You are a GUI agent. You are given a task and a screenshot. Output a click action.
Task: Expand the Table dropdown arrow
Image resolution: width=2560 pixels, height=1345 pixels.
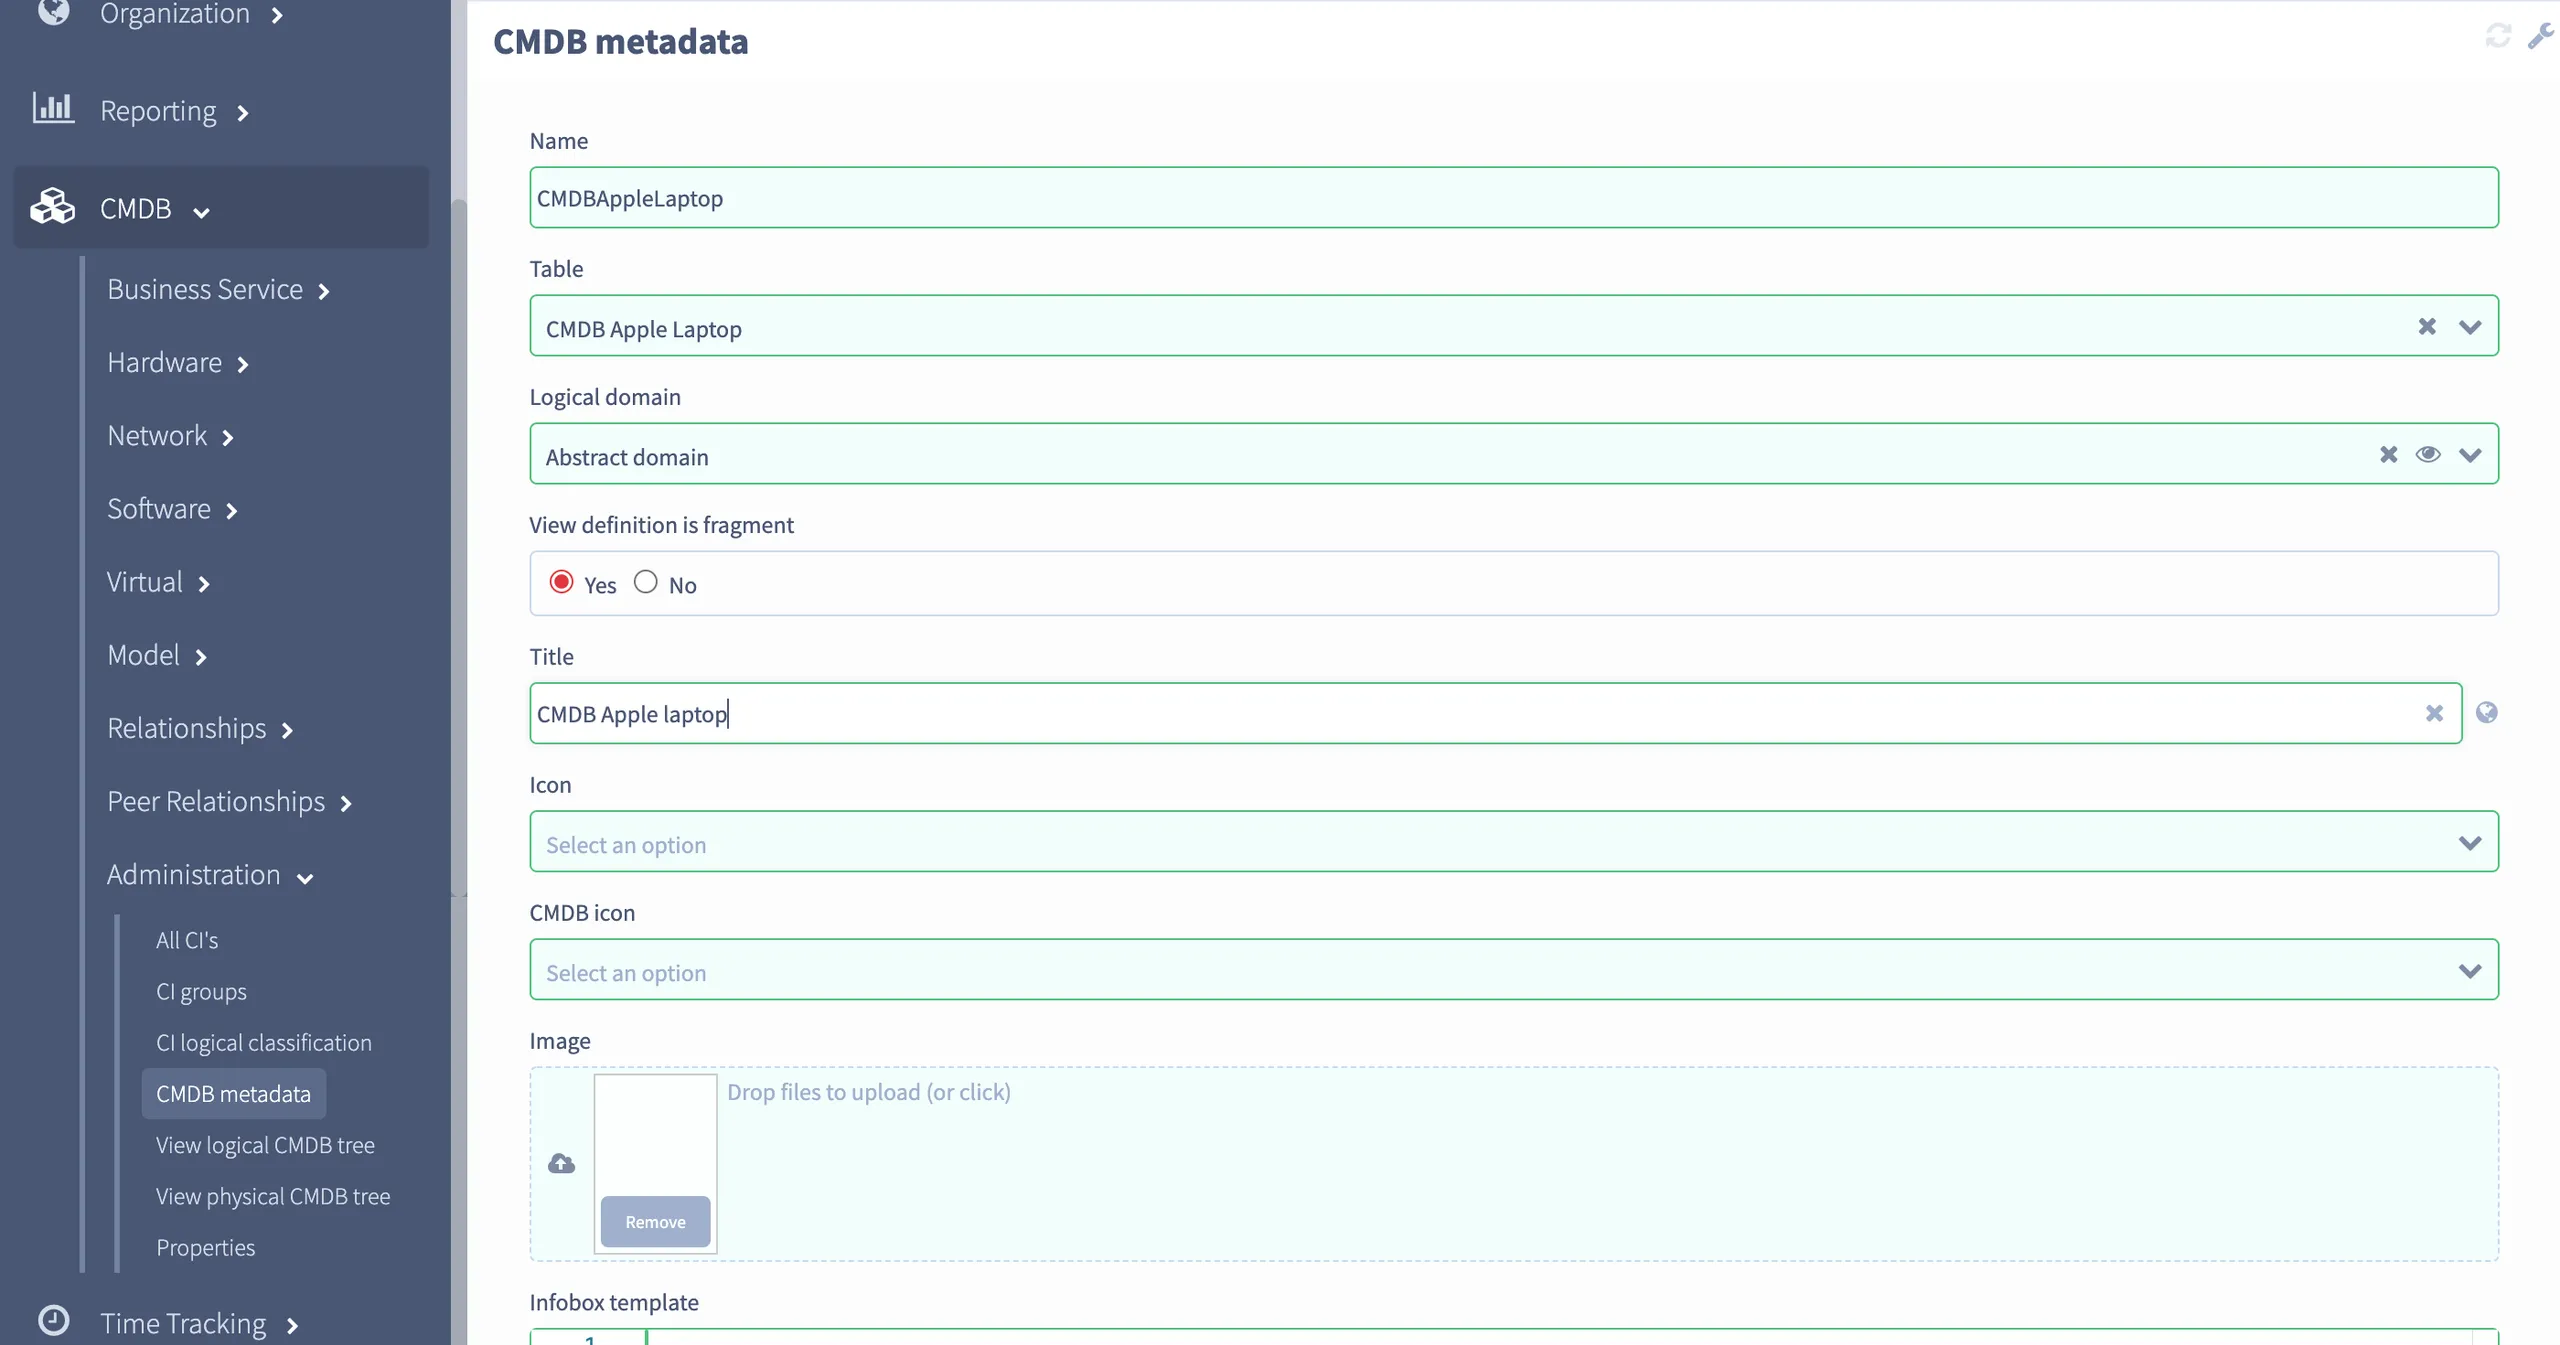[x=2469, y=327]
